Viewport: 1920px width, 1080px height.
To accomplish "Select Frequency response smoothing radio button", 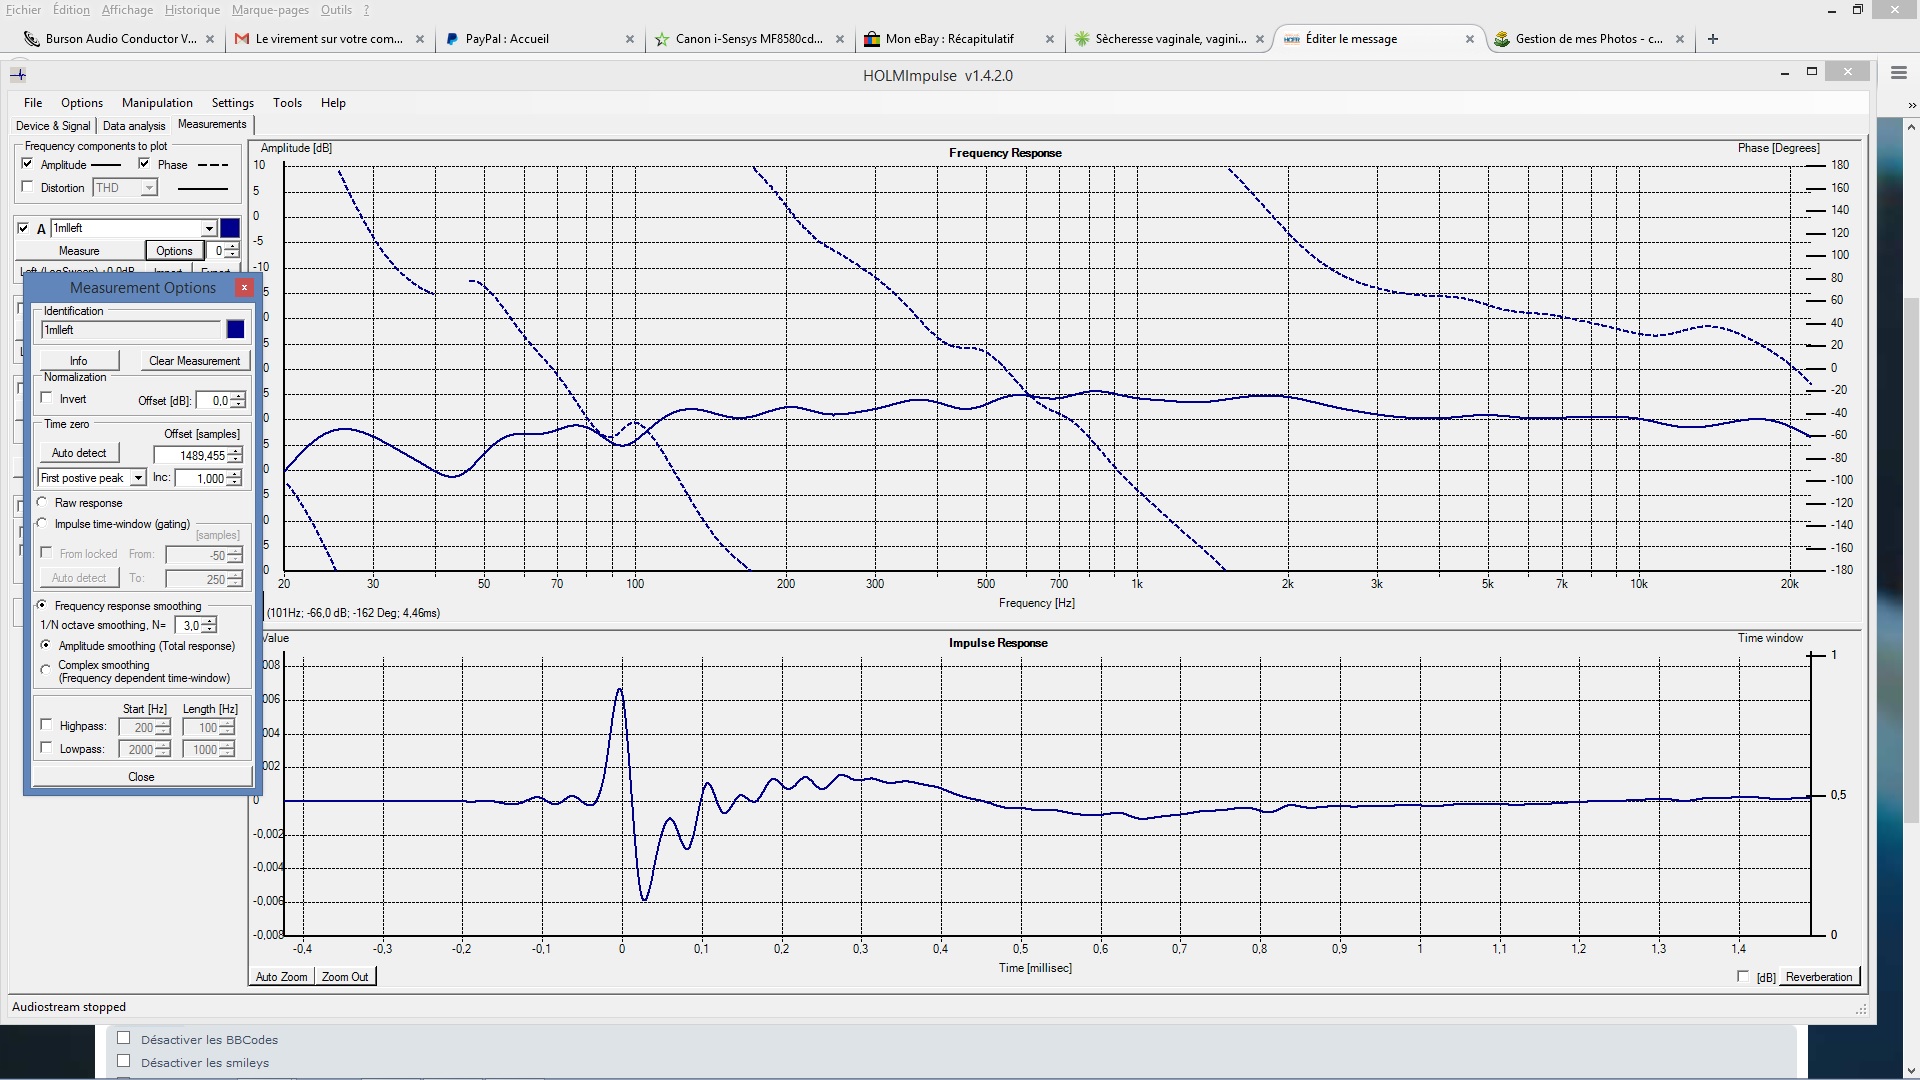I will point(43,605).
